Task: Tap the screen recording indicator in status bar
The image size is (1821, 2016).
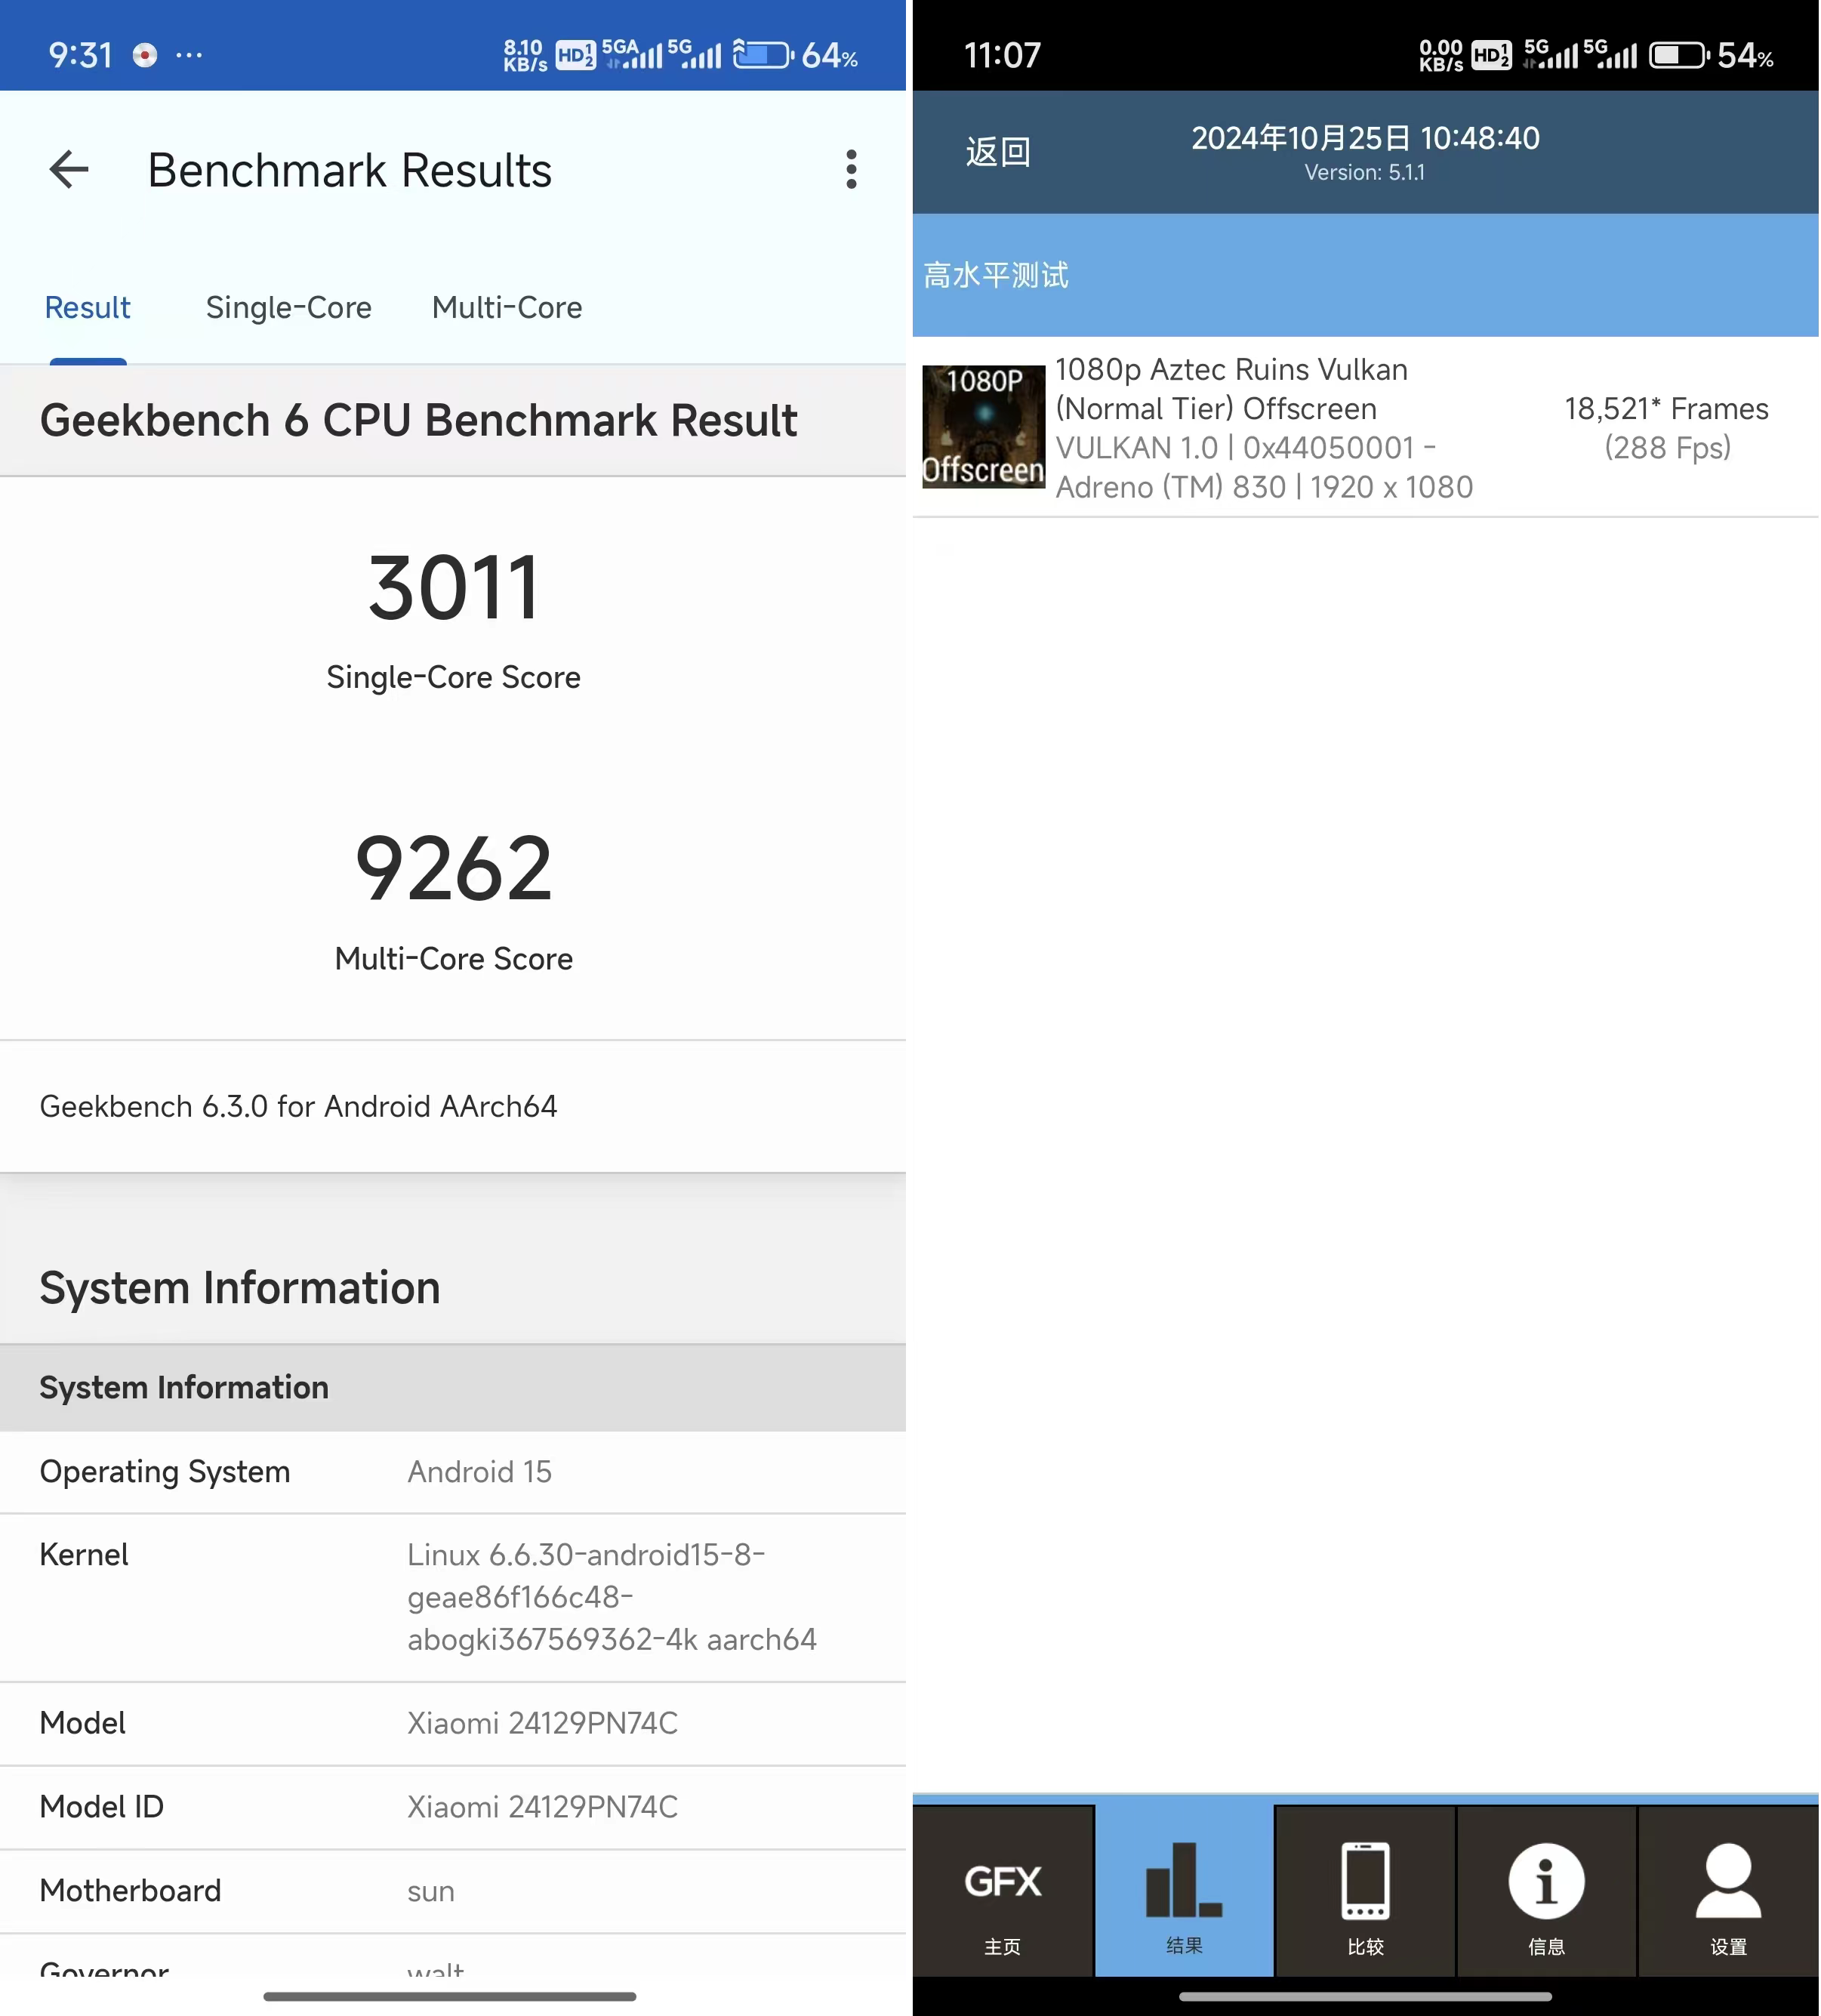Action: point(145,55)
